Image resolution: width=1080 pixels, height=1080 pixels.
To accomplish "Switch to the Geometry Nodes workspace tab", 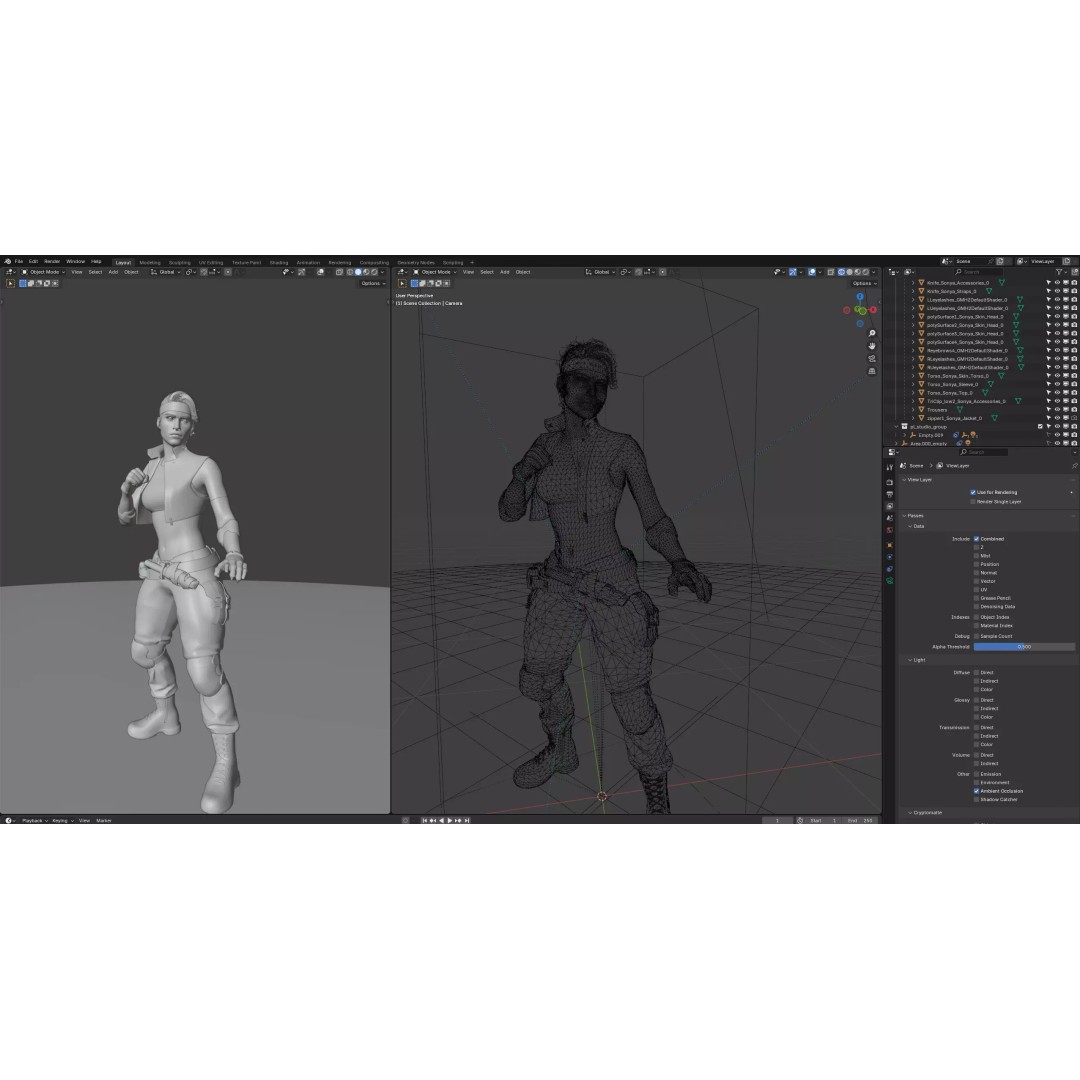I will coord(416,262).
